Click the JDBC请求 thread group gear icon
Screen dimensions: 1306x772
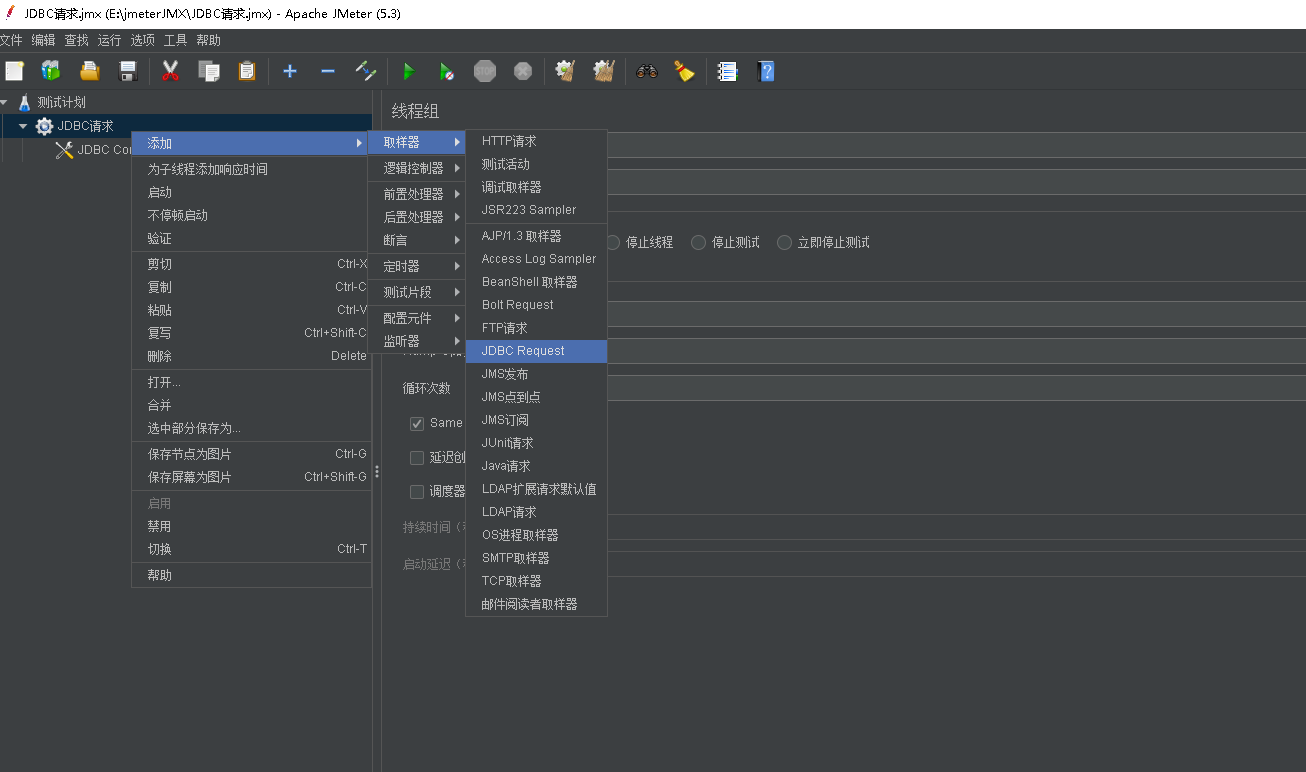pos(44,126)
